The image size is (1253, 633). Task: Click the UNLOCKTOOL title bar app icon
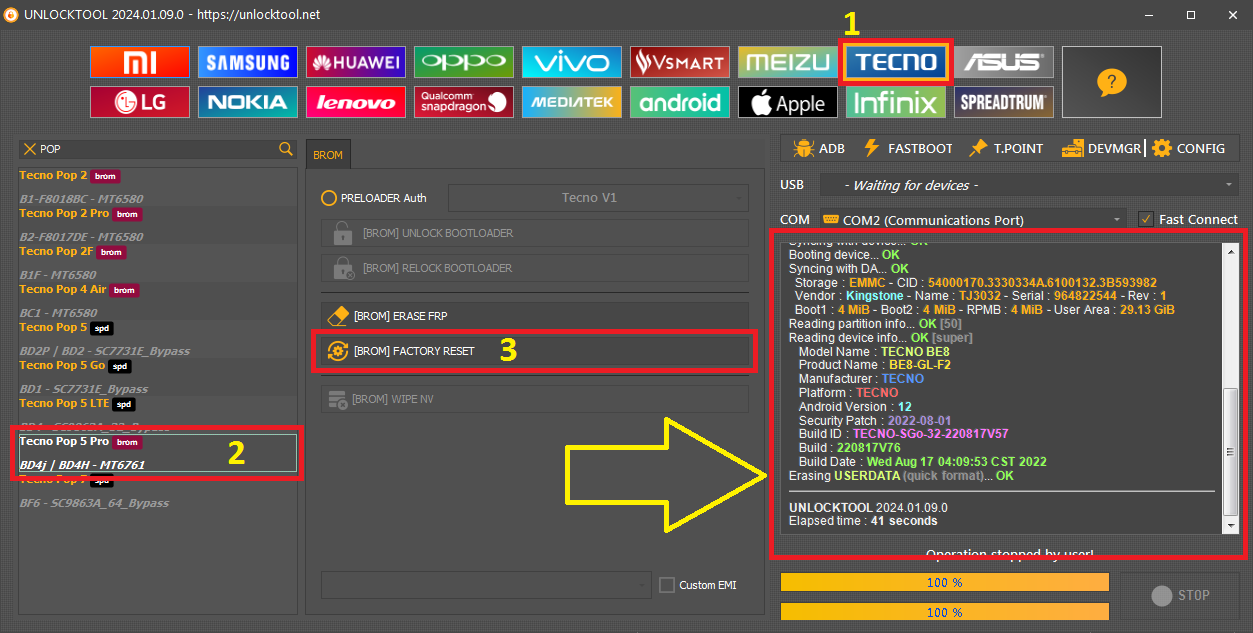click(x=13, y=15)
